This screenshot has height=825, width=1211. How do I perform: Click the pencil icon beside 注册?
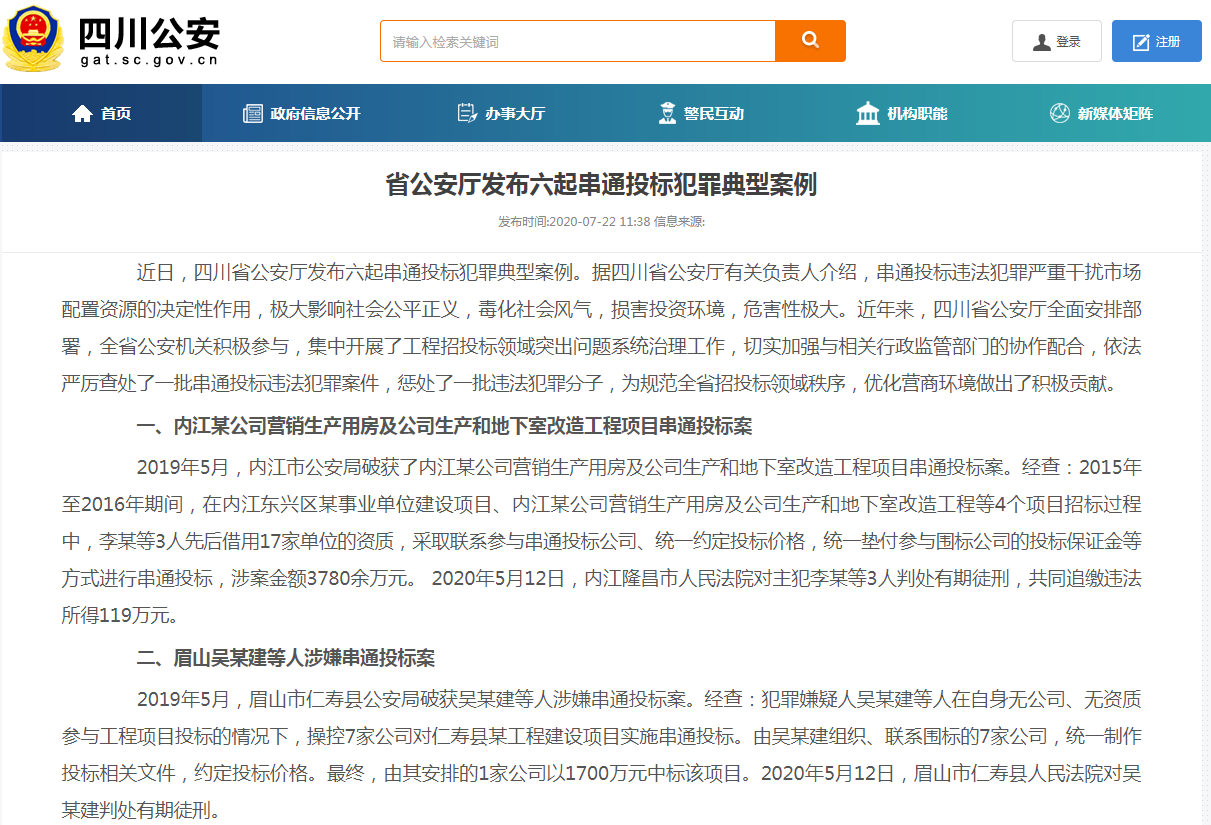click(x=1141, y=42)
